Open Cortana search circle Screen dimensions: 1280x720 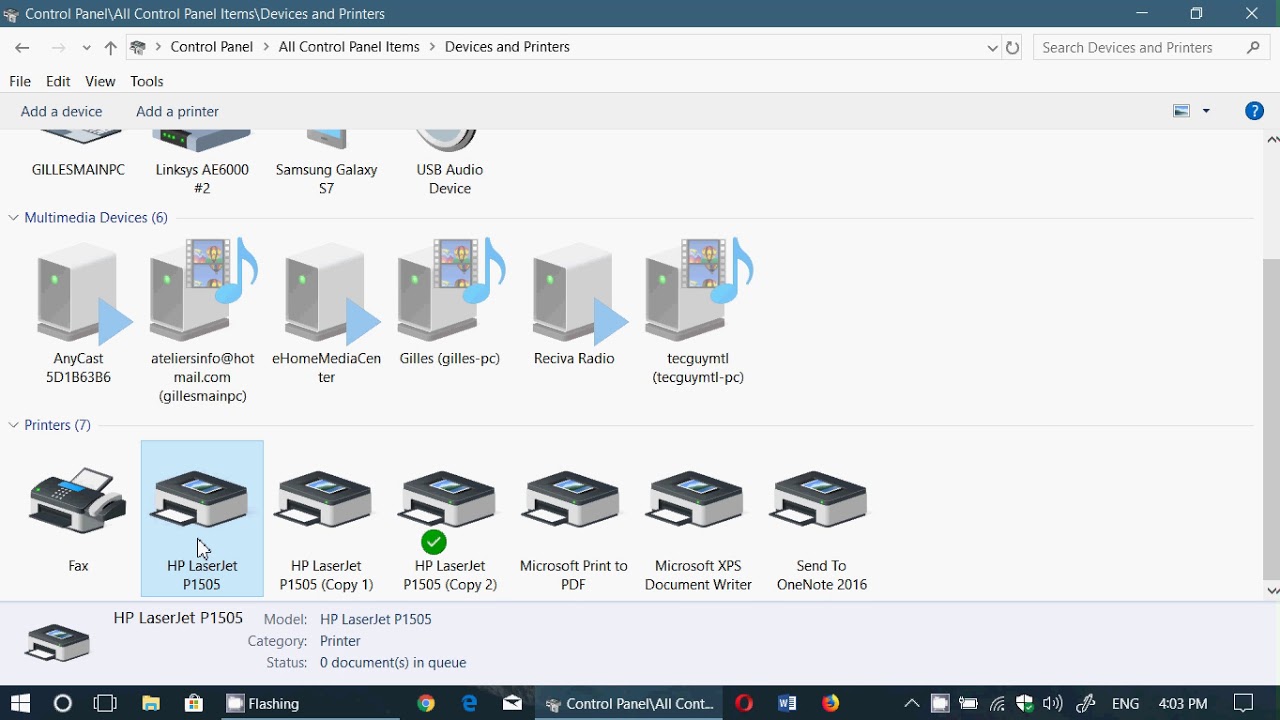[62, 703]
